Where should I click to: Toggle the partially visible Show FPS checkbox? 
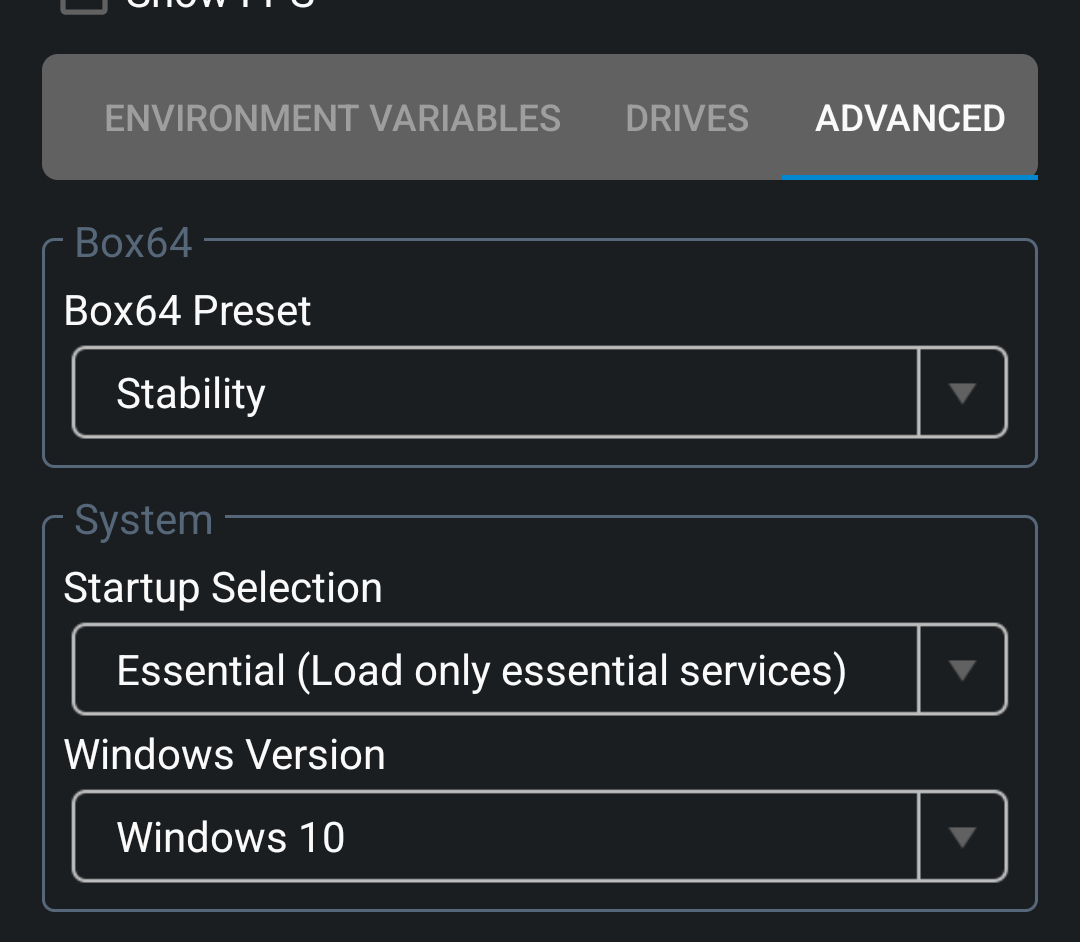tap(84, 5)
